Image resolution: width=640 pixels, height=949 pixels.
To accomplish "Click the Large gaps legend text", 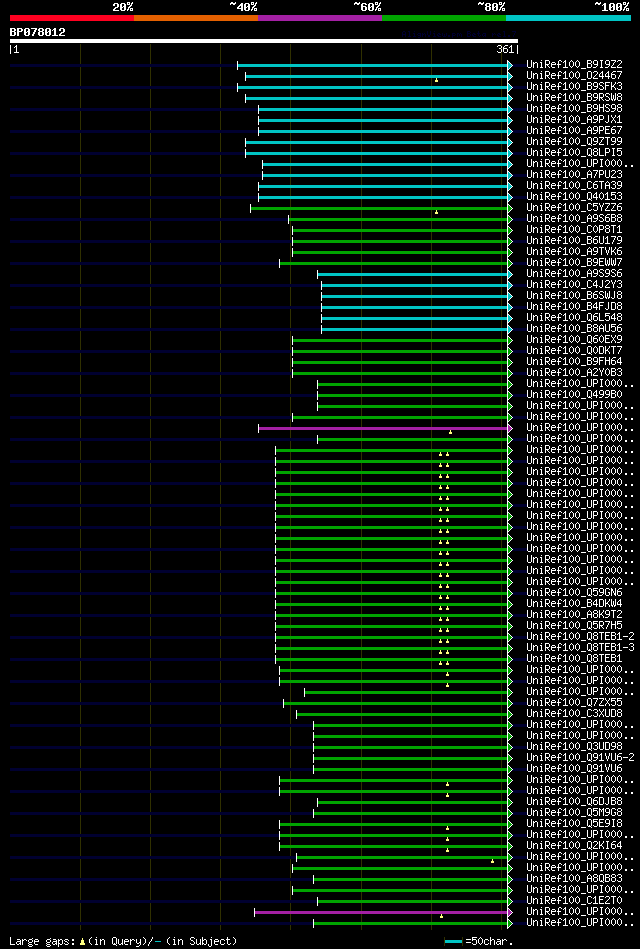I will coord(124,941).
